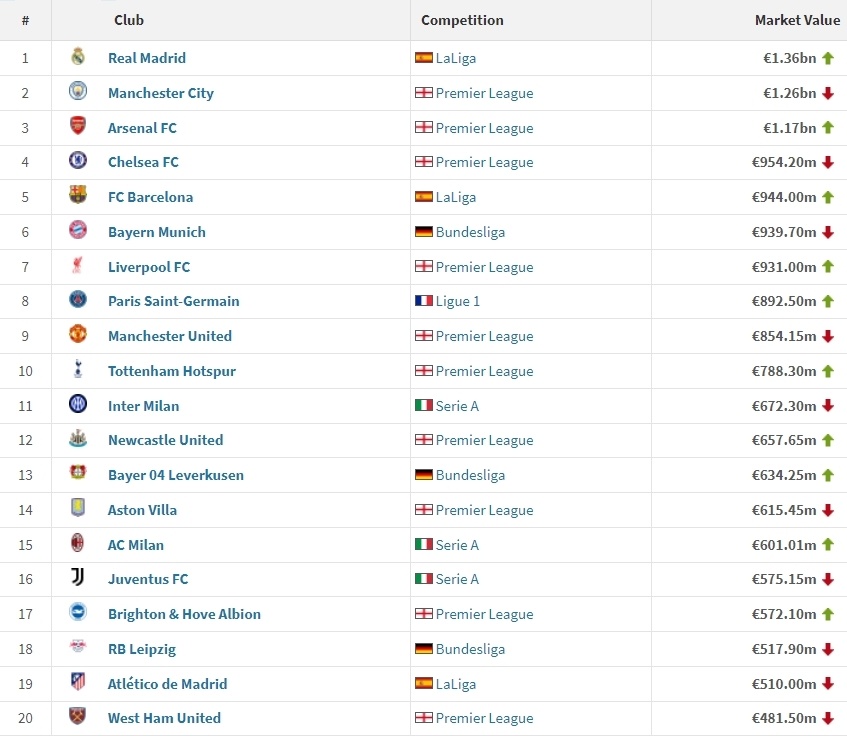Click the # ranking column header
Image resolution: width=847 pixels, height=736 pixels.
25,20
